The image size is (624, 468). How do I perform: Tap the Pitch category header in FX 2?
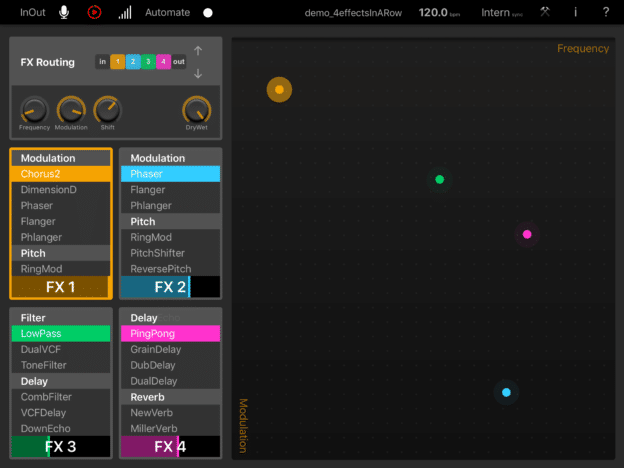(170, 222)
